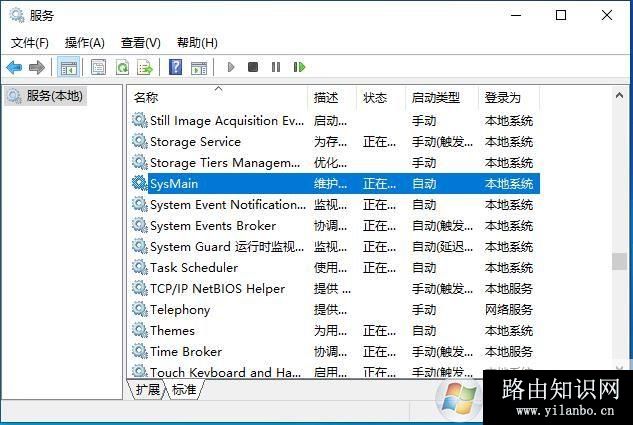The height and width of the screenshot is (425, 633).
Task: Click the gear icon beside System Events Broker
Action: tap(140, 225)
